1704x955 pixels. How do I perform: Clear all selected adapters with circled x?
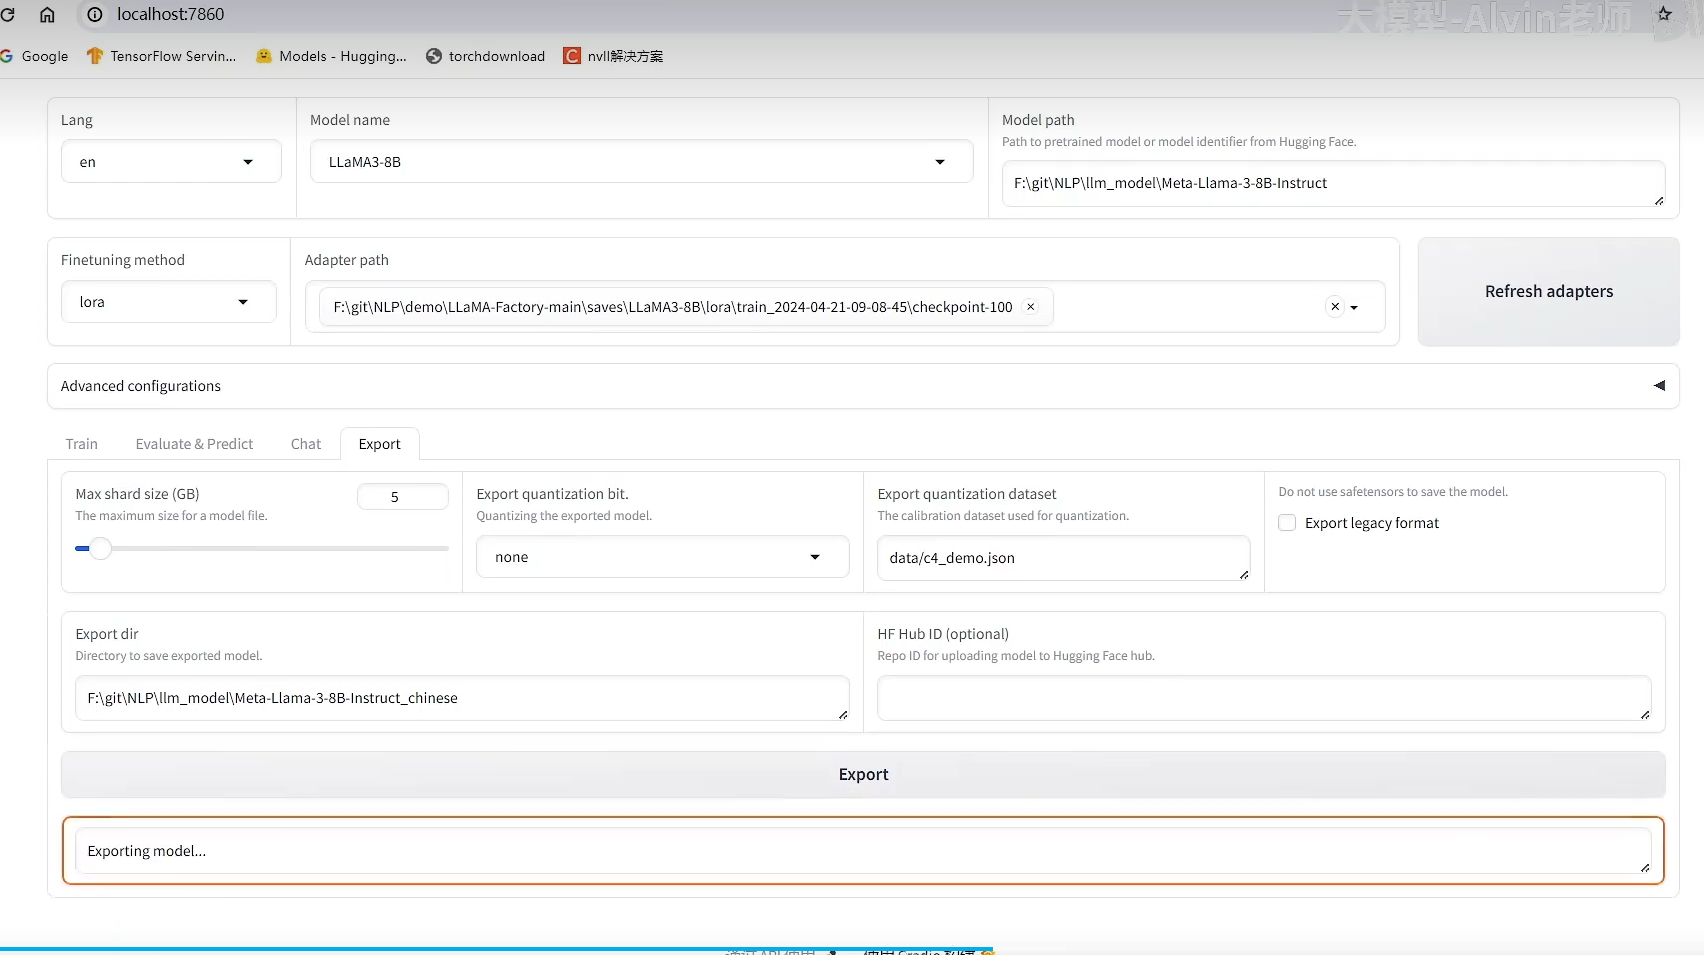click(1335, 307)
